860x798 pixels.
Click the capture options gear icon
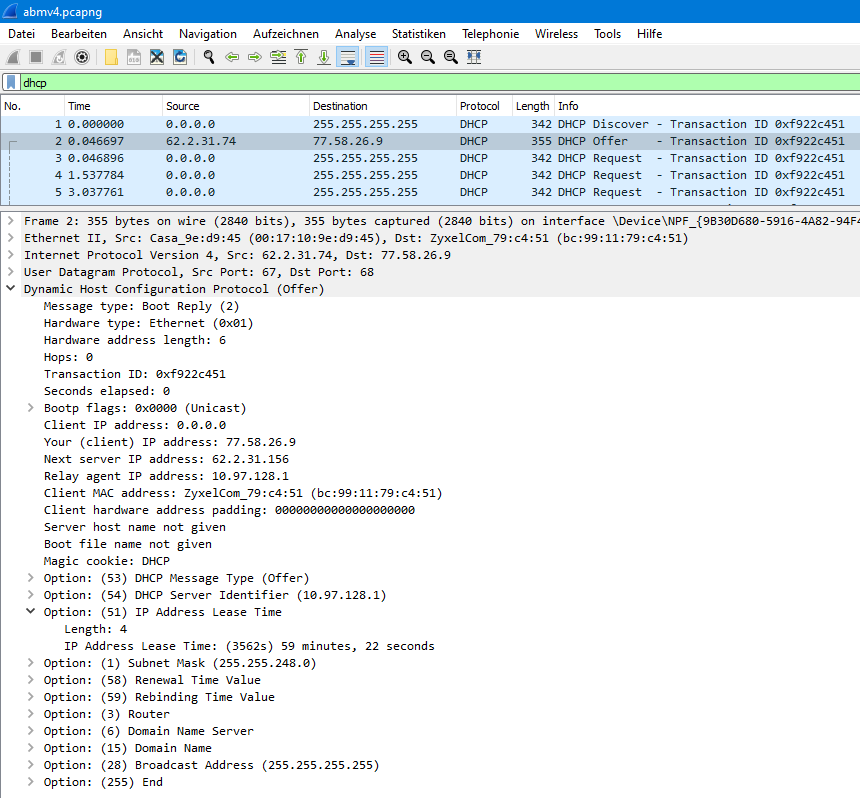tap(82, 57)
